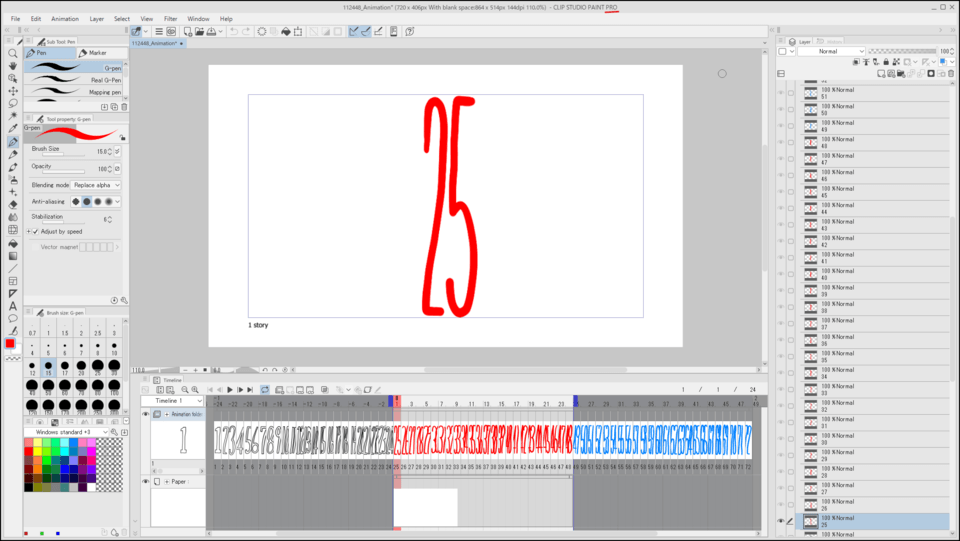
Task: Switch to the Marker sub tool tab
Action: 101,53
